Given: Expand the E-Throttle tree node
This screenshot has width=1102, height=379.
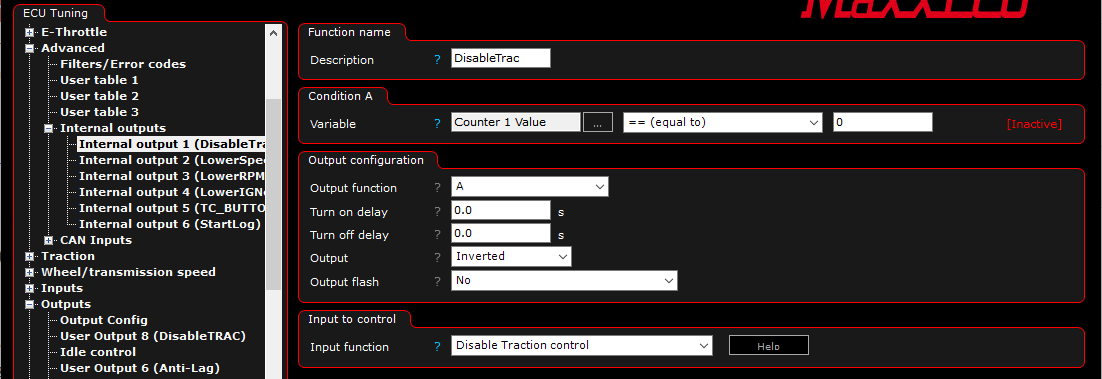Looking at the screenshot, I should click(30, 32).
